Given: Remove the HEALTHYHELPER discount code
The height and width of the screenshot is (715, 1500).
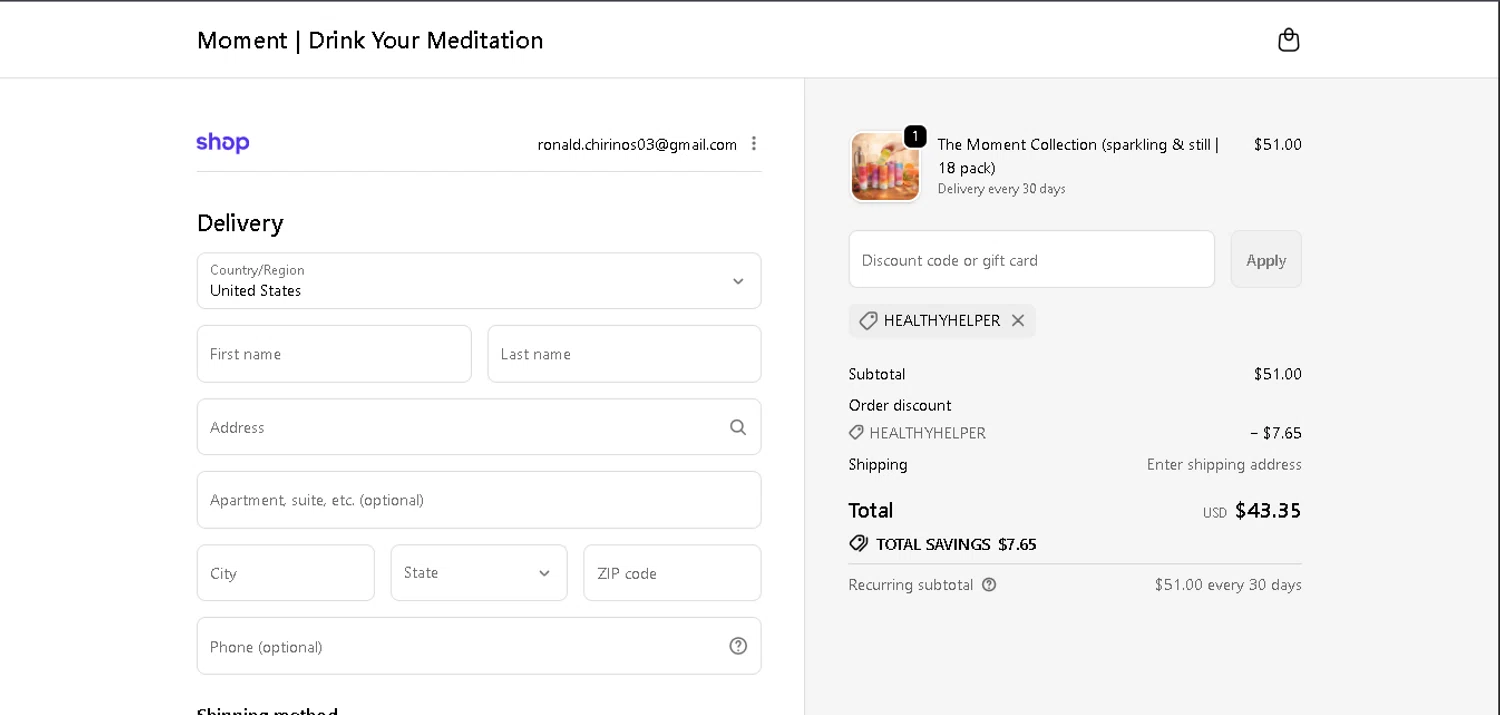Looking at the screenshot, I should (1018, 321).
